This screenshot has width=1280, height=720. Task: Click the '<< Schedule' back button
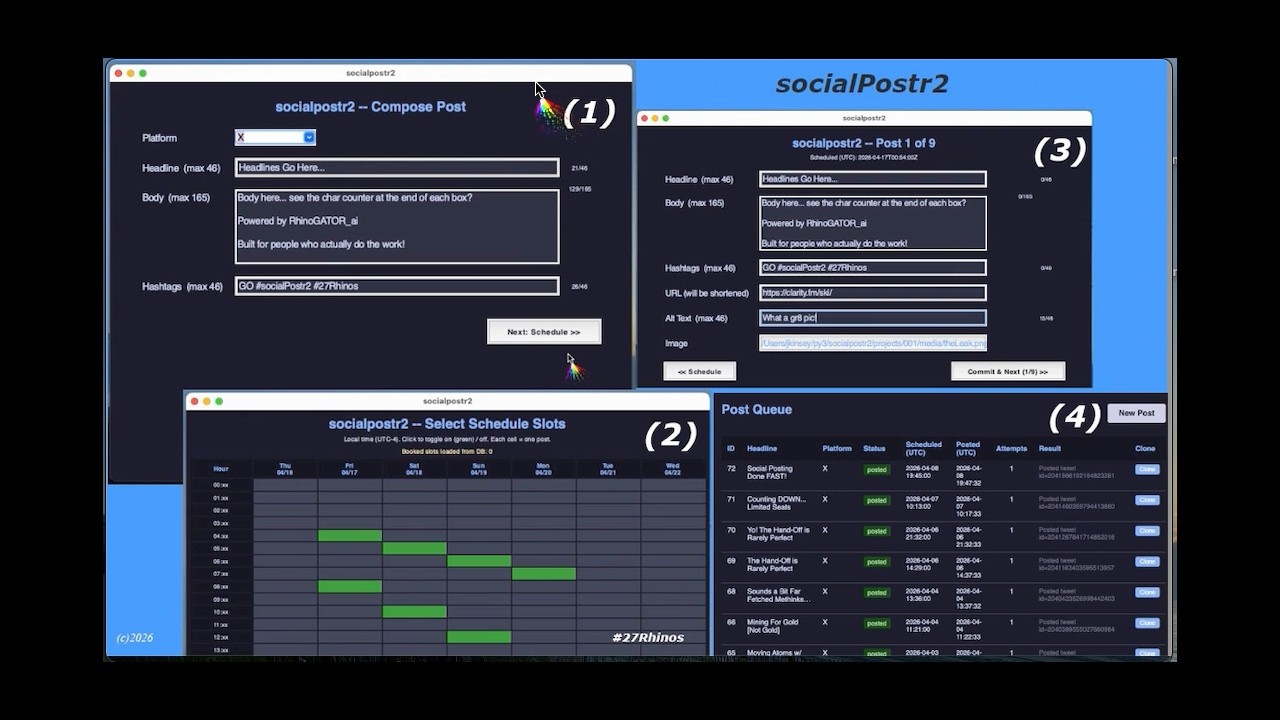[700, 371]
